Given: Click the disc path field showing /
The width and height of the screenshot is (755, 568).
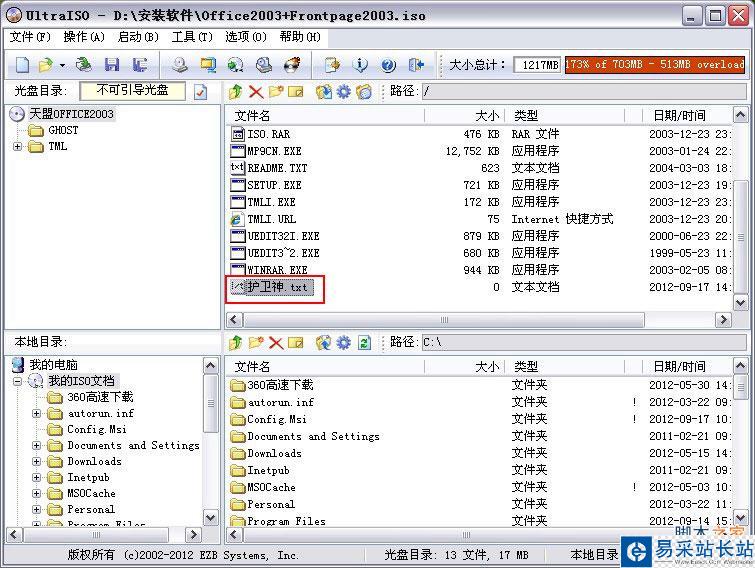Looking at the screenshot, I should pyautogui.click(x=584, y=91).
